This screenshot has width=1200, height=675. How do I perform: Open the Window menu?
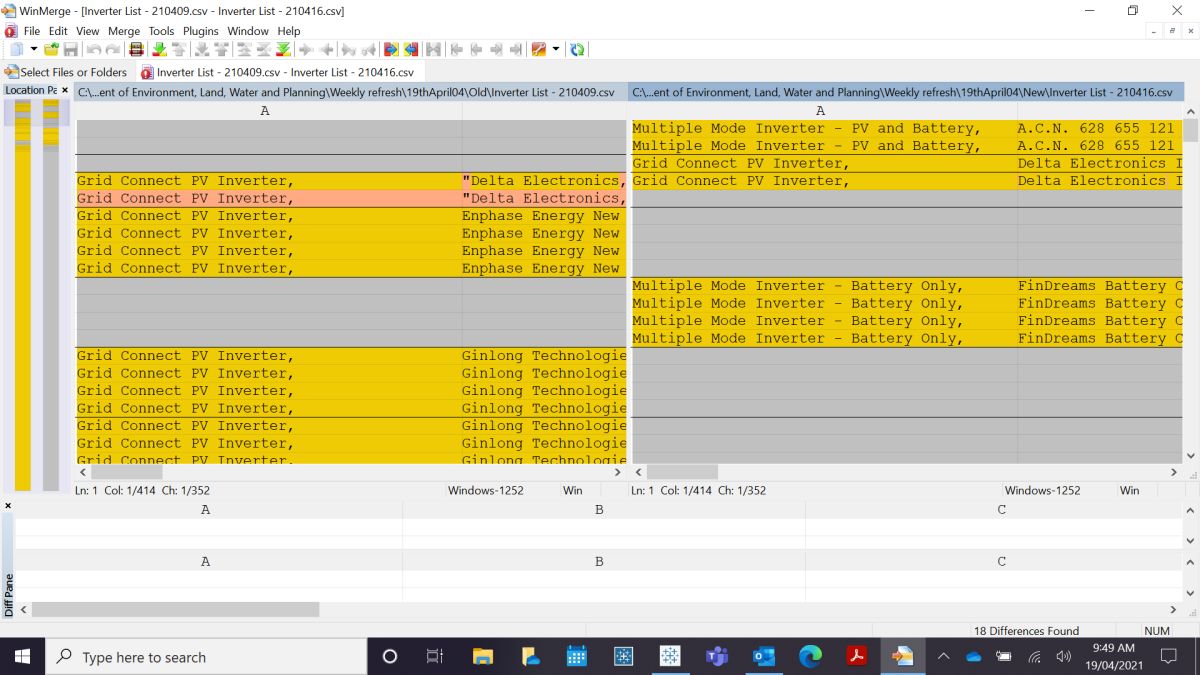click(x=248, y=31)
